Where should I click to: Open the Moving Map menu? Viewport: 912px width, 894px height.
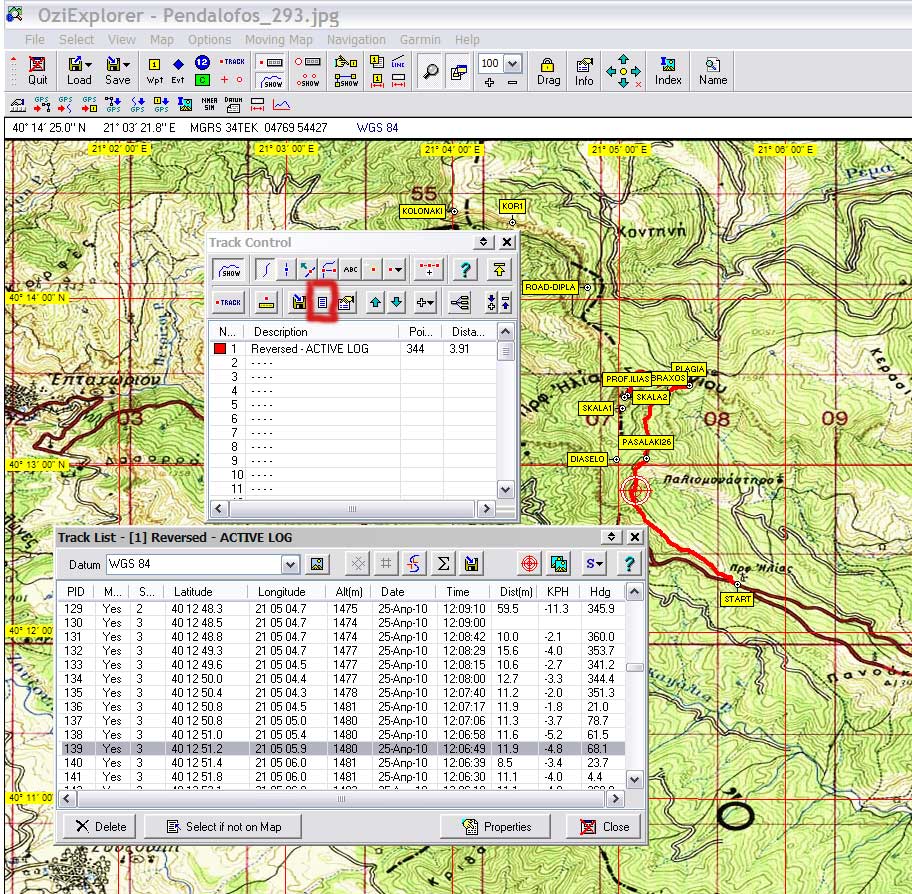(x=278, y=40)
